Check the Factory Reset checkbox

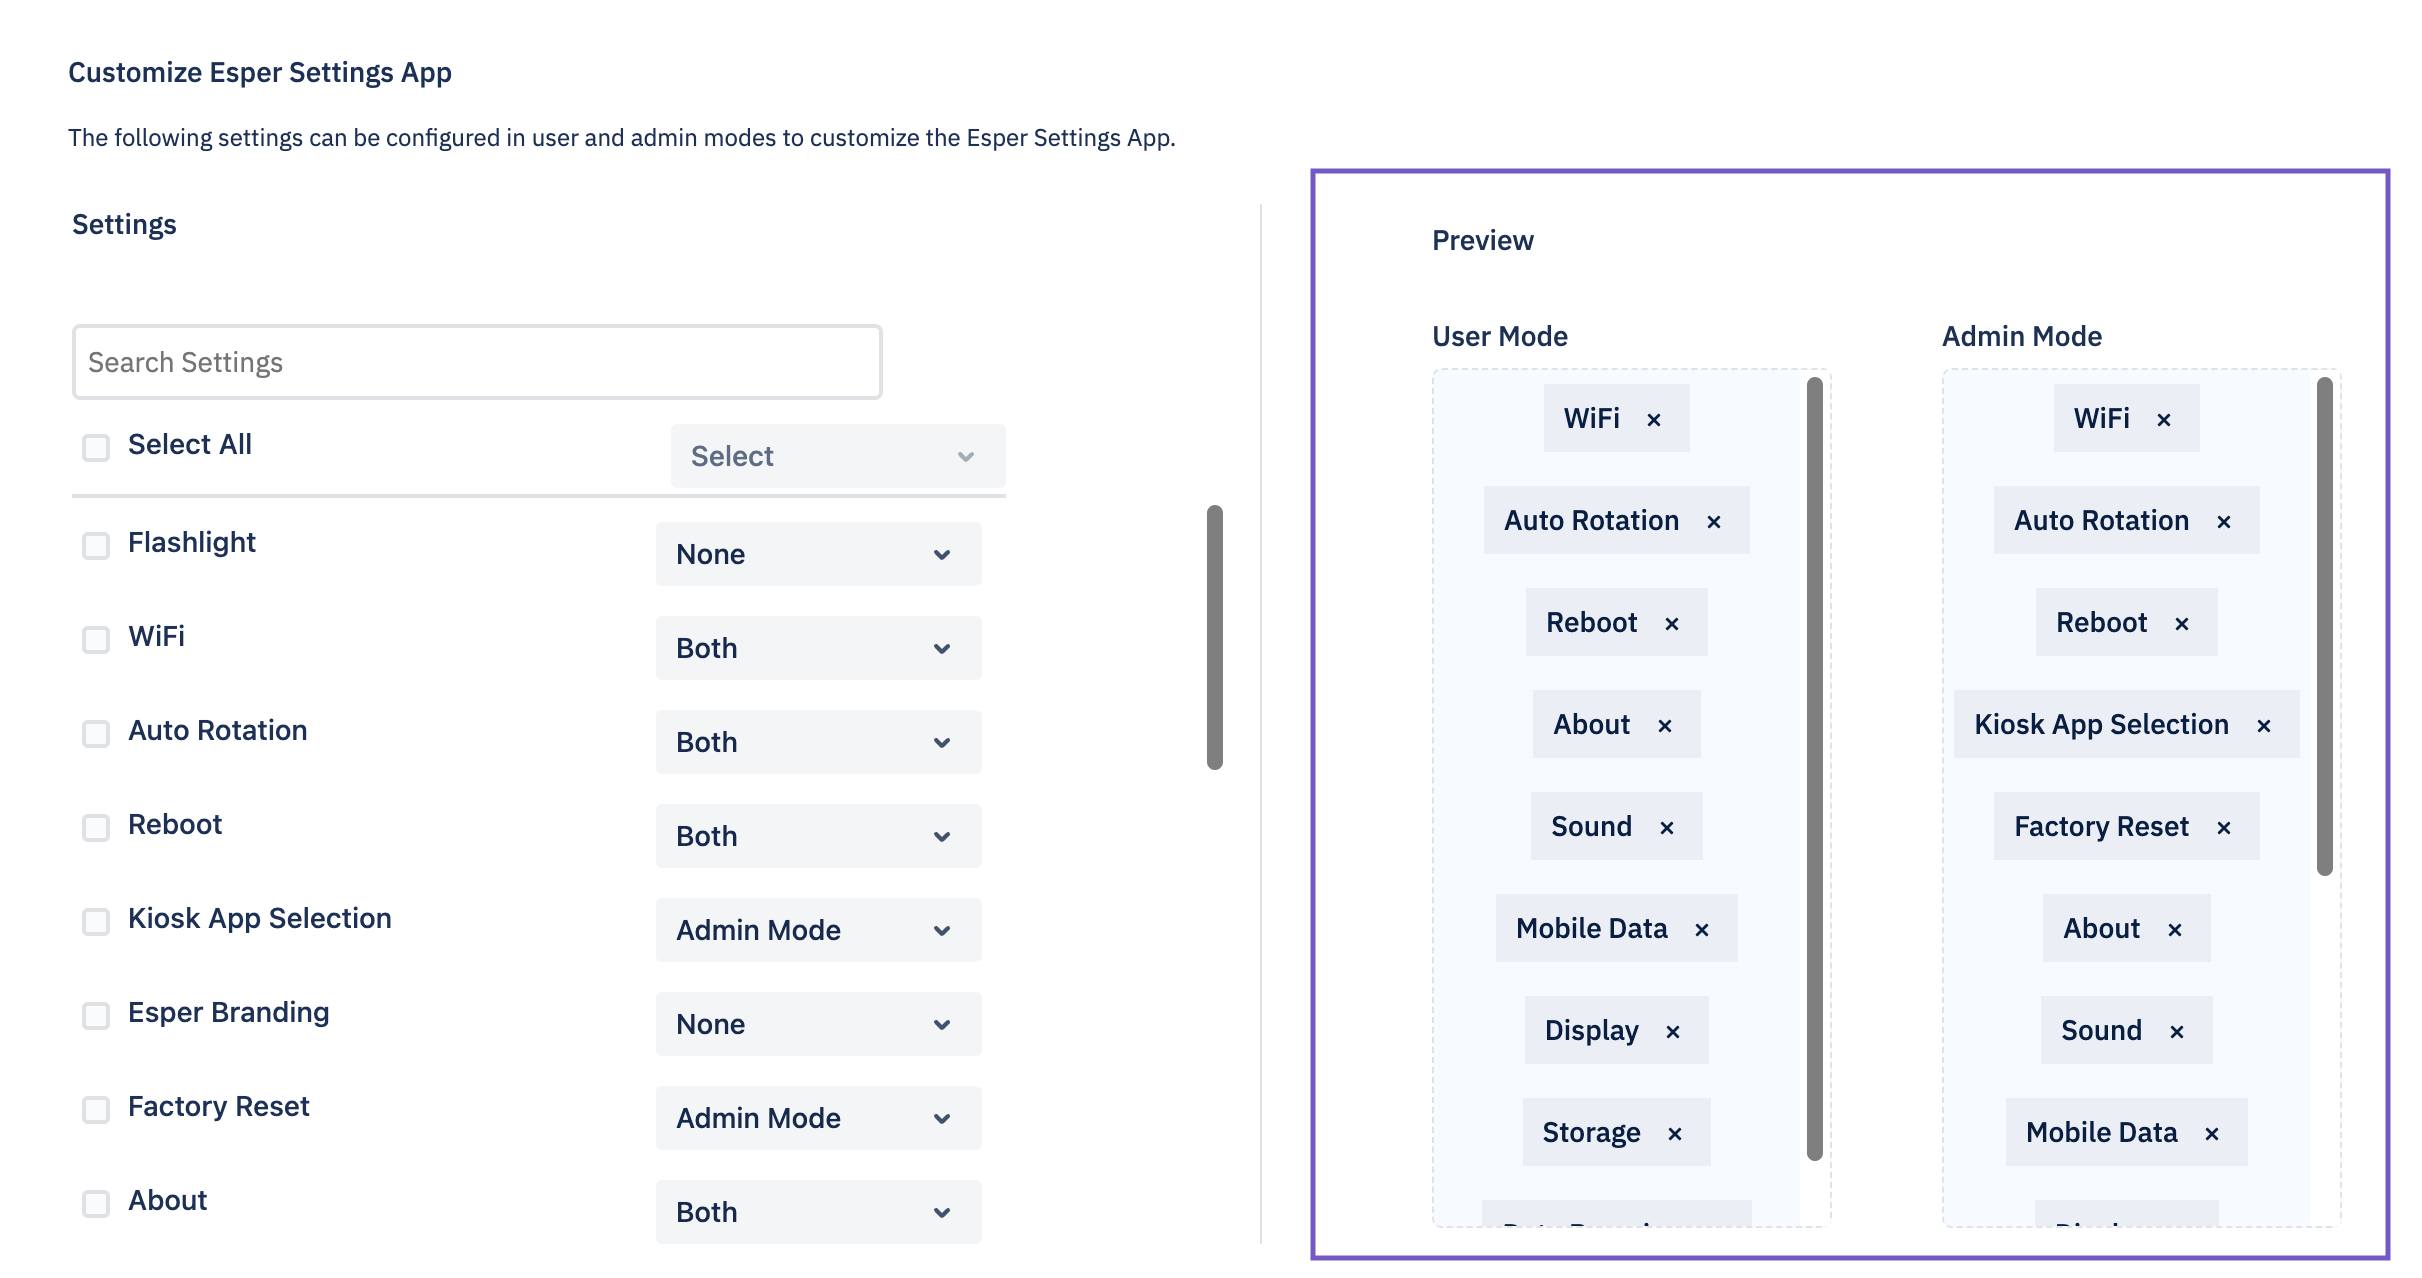click(x=95, y=1109)
